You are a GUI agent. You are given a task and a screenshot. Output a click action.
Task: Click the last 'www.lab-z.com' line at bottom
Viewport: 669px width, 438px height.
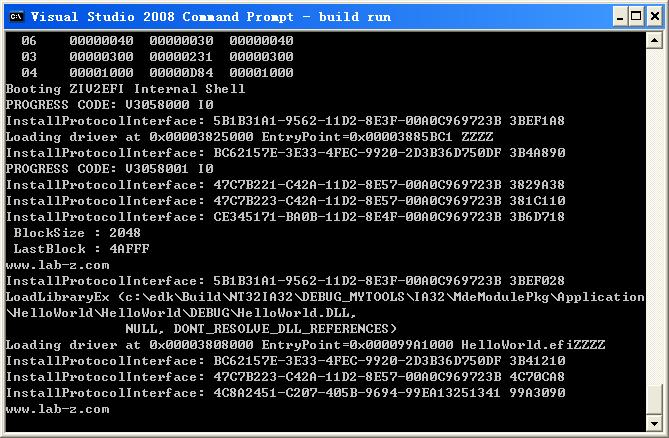58,409
